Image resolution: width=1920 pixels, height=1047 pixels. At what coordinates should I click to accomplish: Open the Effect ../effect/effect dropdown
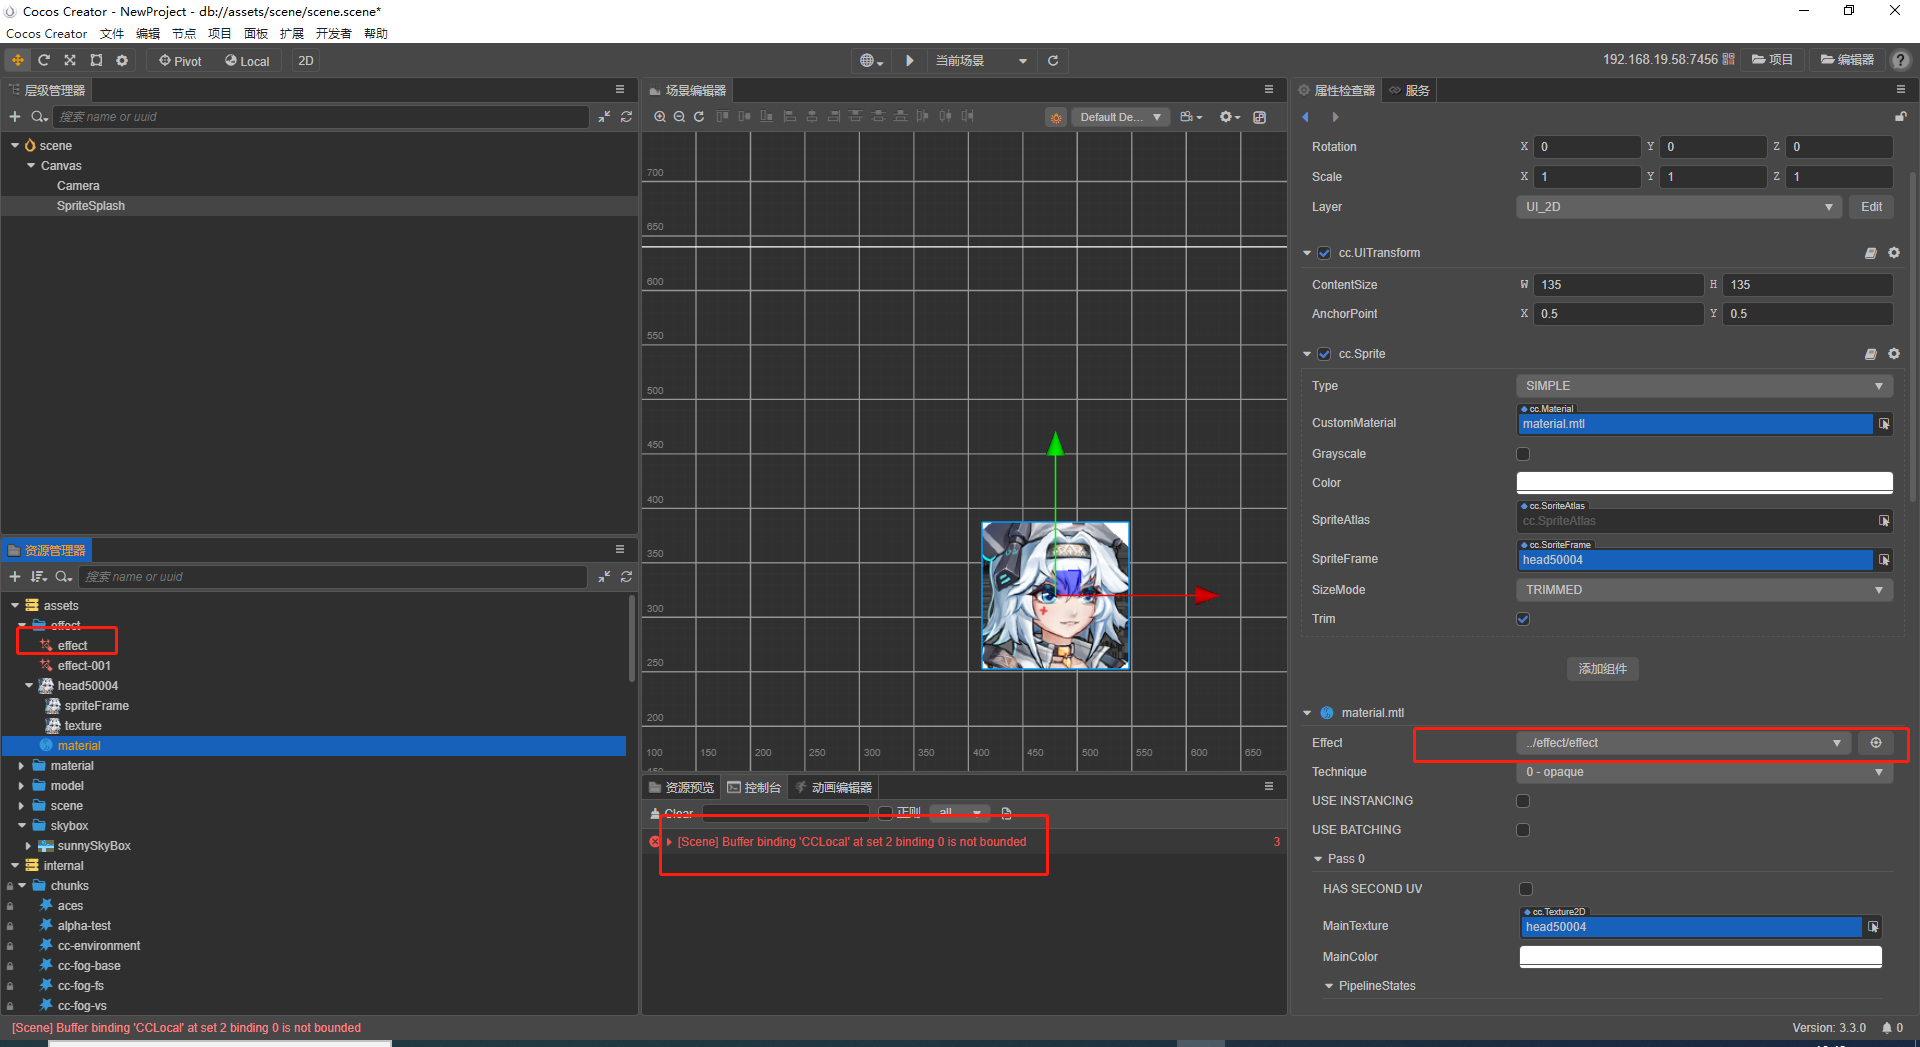pos(1684,743)
